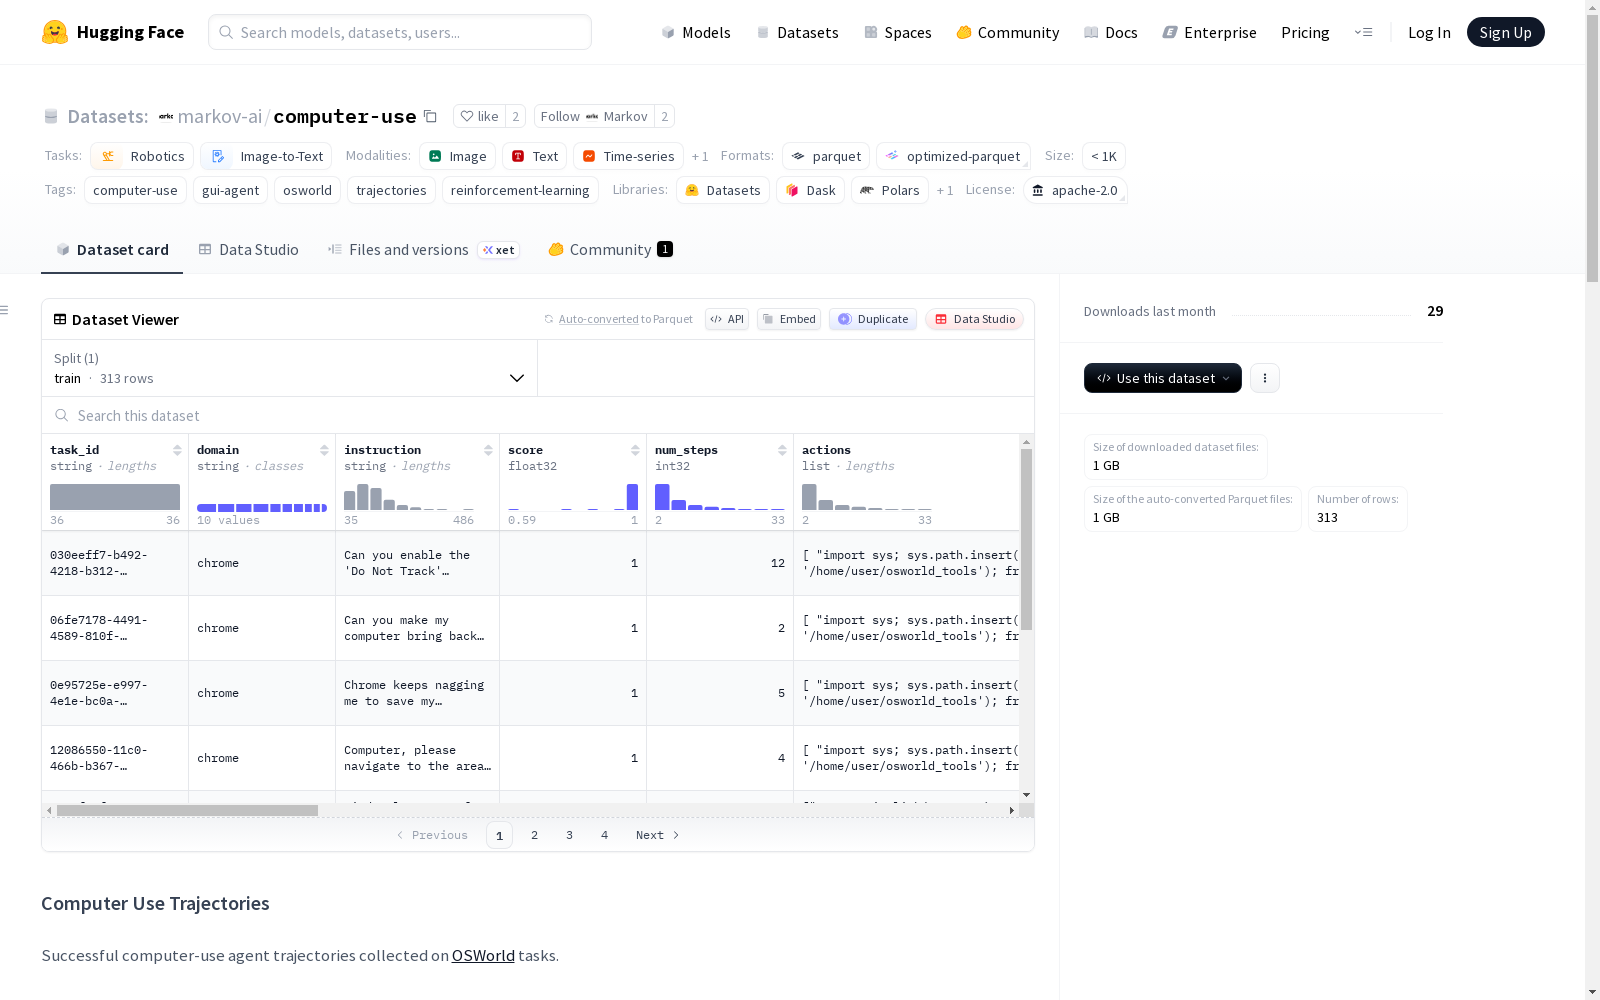Open the Datasets page from the top navigation

point(797,32)
